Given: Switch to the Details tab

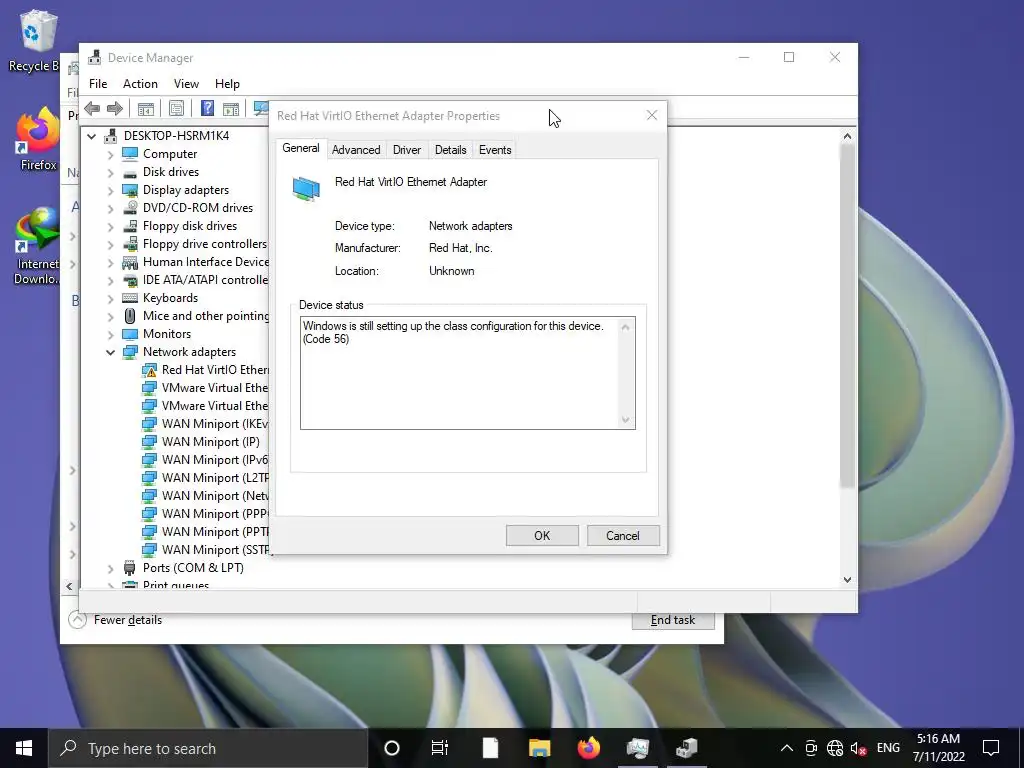Looking at the screenshot, I should coord(451,150).
